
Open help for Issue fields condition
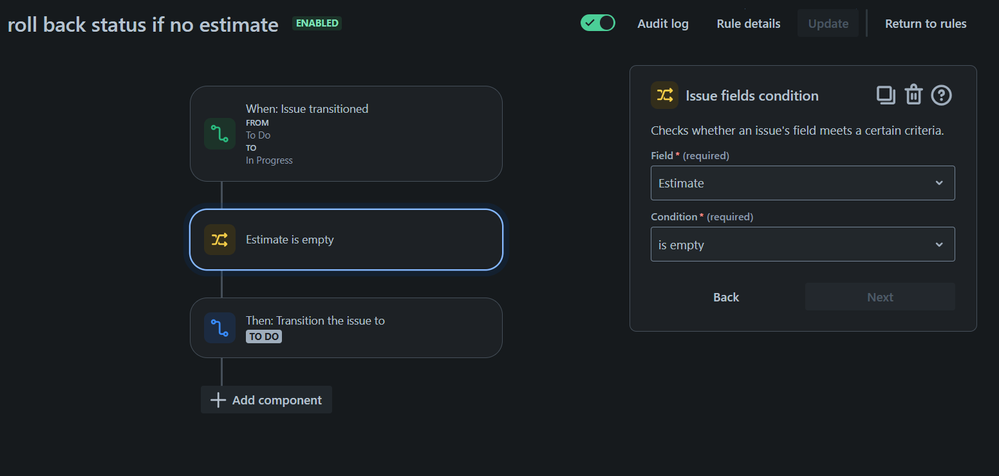coord(941,96)
